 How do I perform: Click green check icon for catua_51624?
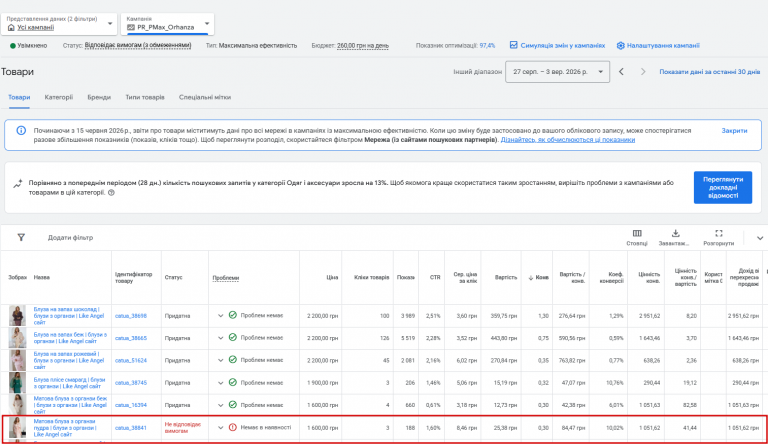233,360
